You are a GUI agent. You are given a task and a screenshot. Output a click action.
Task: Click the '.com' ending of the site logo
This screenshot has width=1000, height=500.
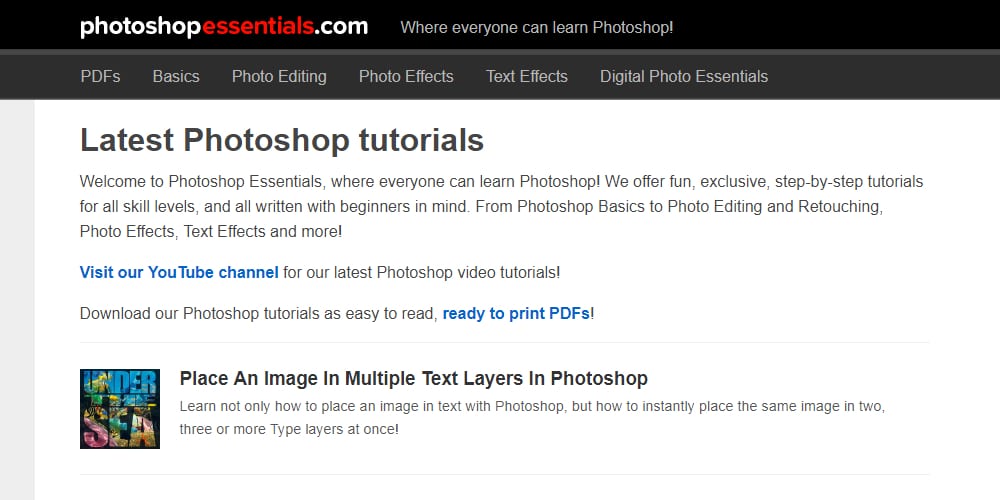tap(341, 27)
